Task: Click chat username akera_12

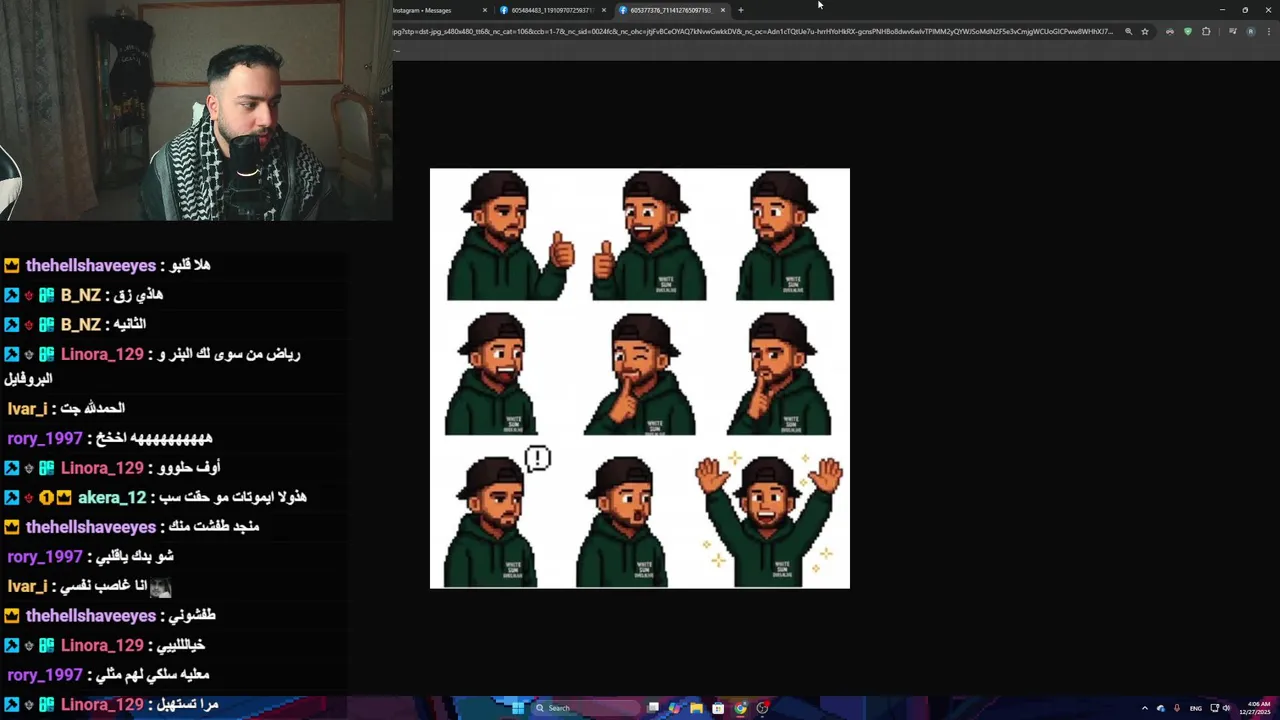Action: coord(112,497)
